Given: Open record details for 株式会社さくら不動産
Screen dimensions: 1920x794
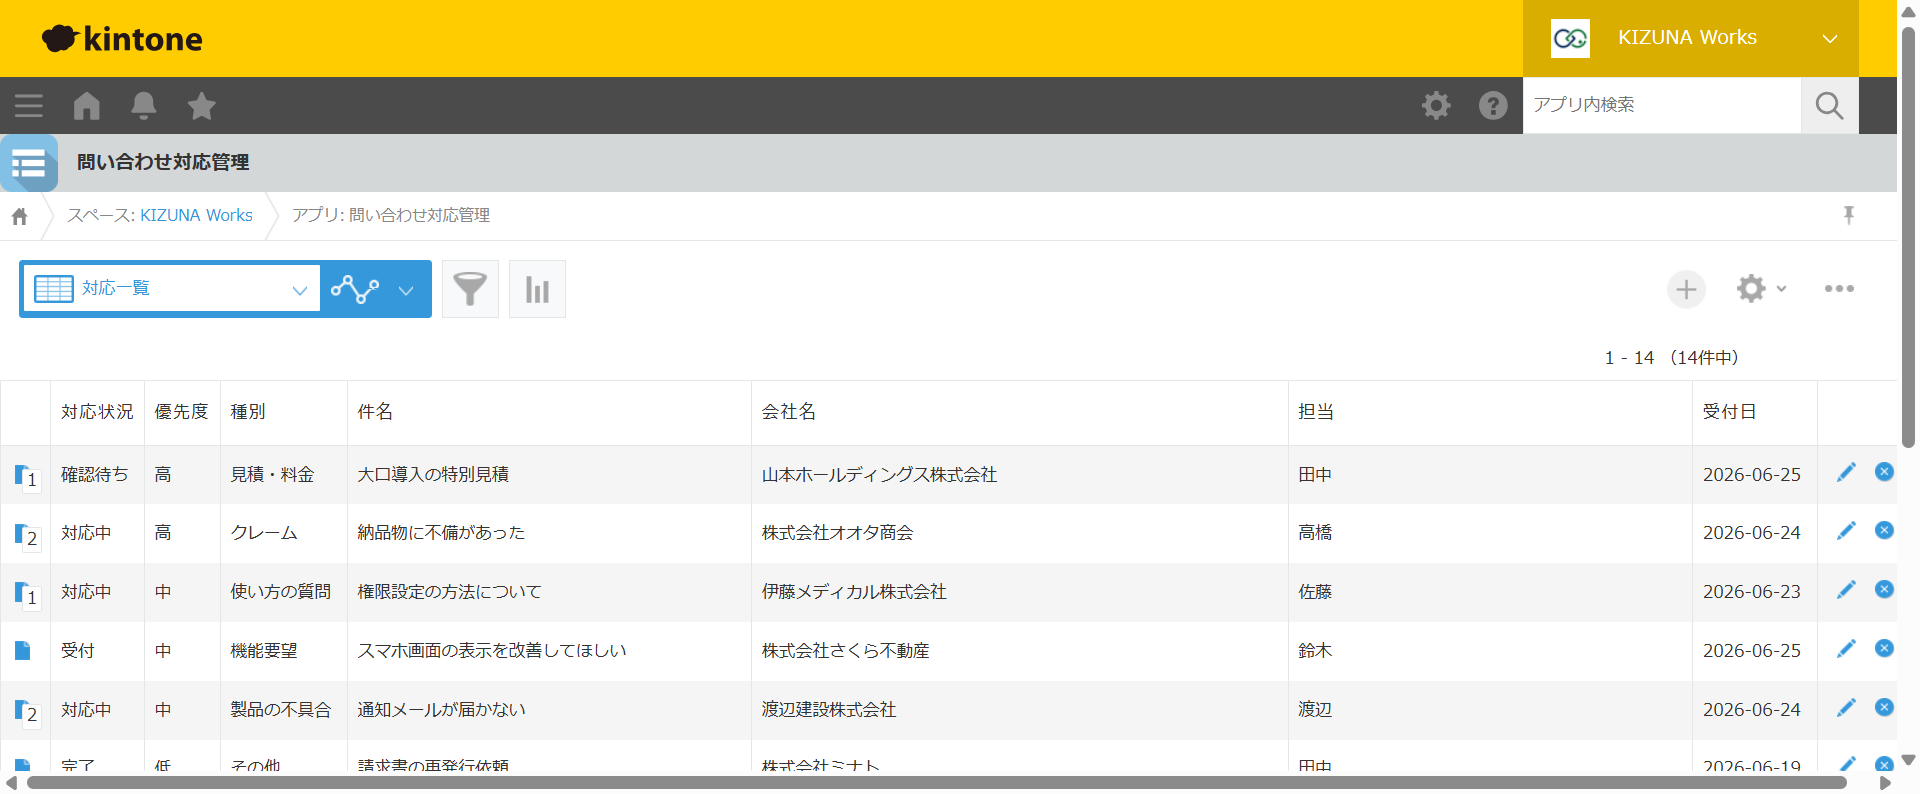Looking at the screenshot, I should [23, 651].
